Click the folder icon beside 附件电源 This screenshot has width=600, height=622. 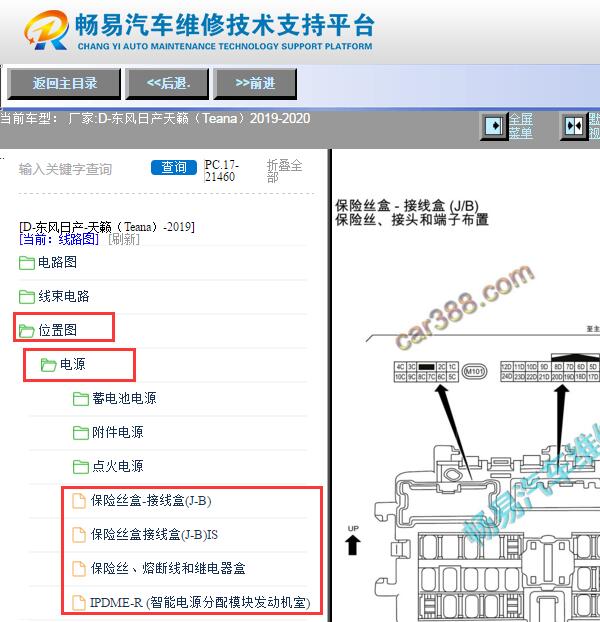[x=81, y=433]
